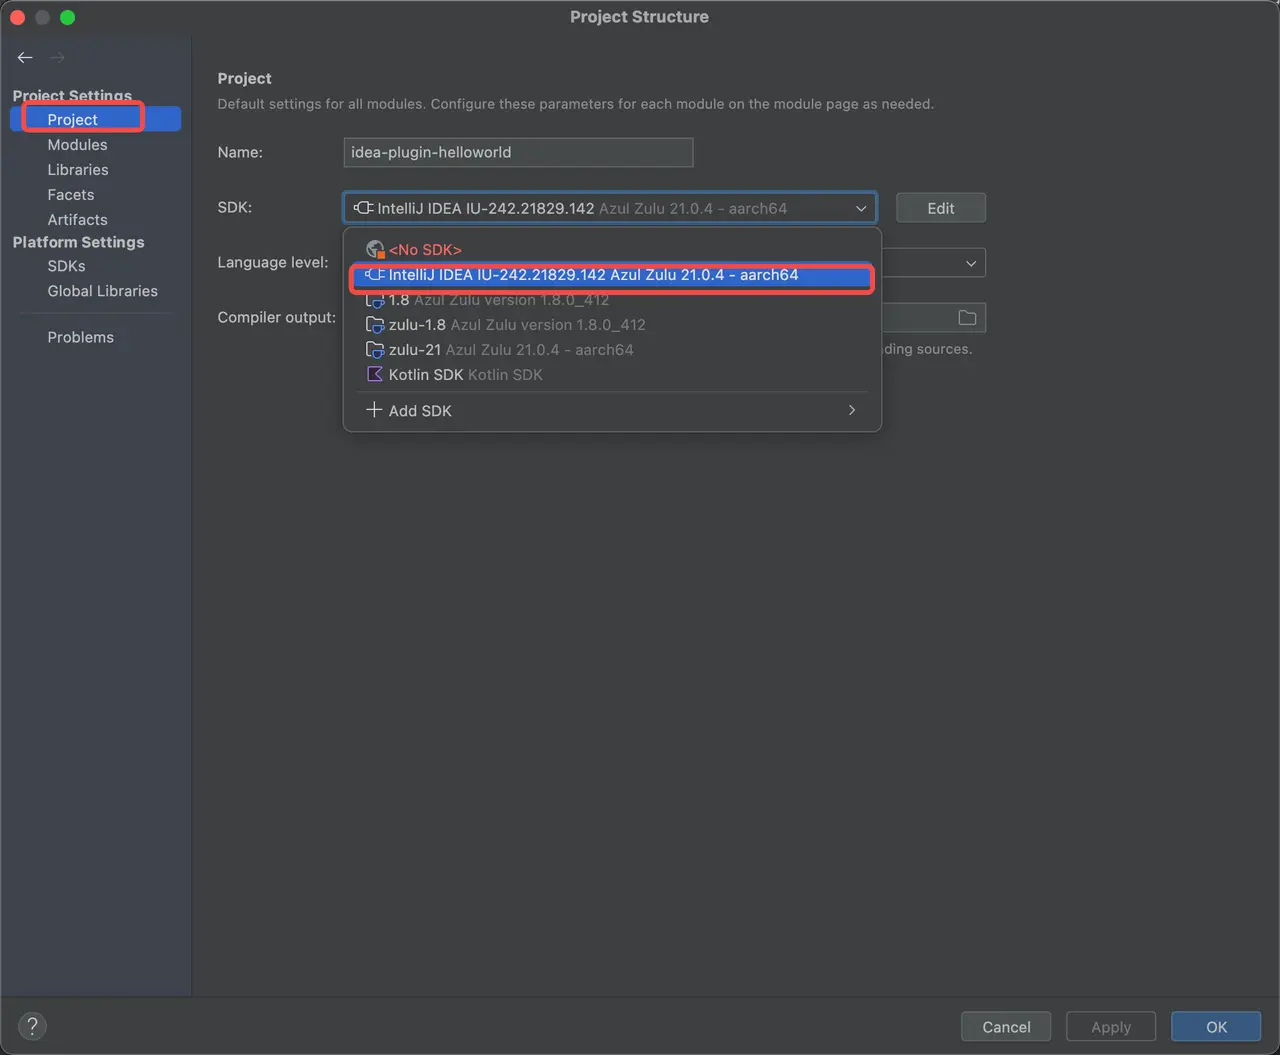The width and height of the screenshot is (1280, 1055).
Task: Click the default settings description text
Action: [576, 104]
